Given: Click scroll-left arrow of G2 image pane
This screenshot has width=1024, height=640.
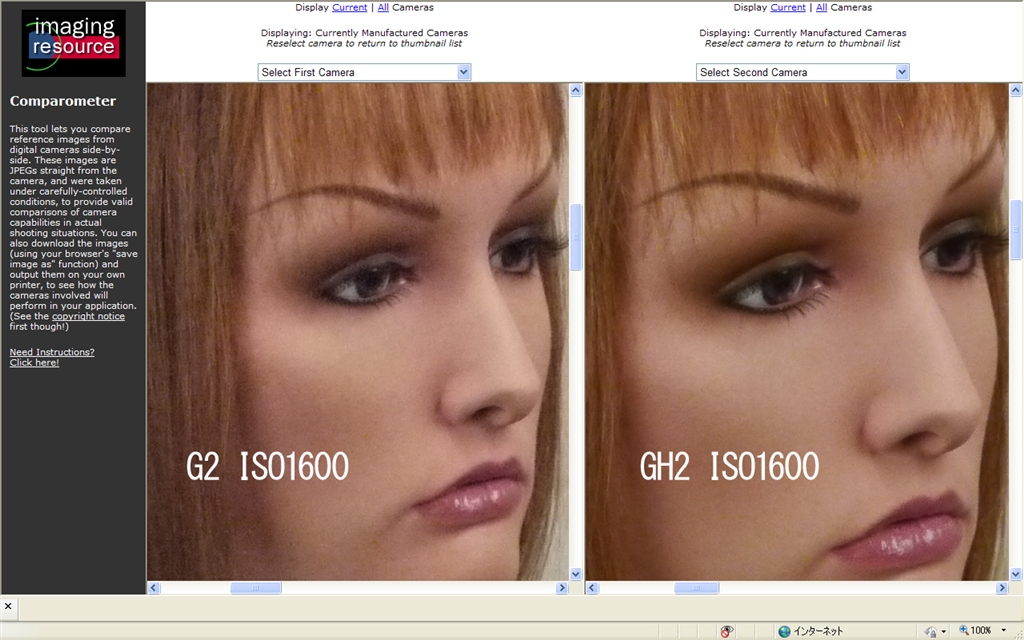Looking at the screenshot, I should pos(153,588).
